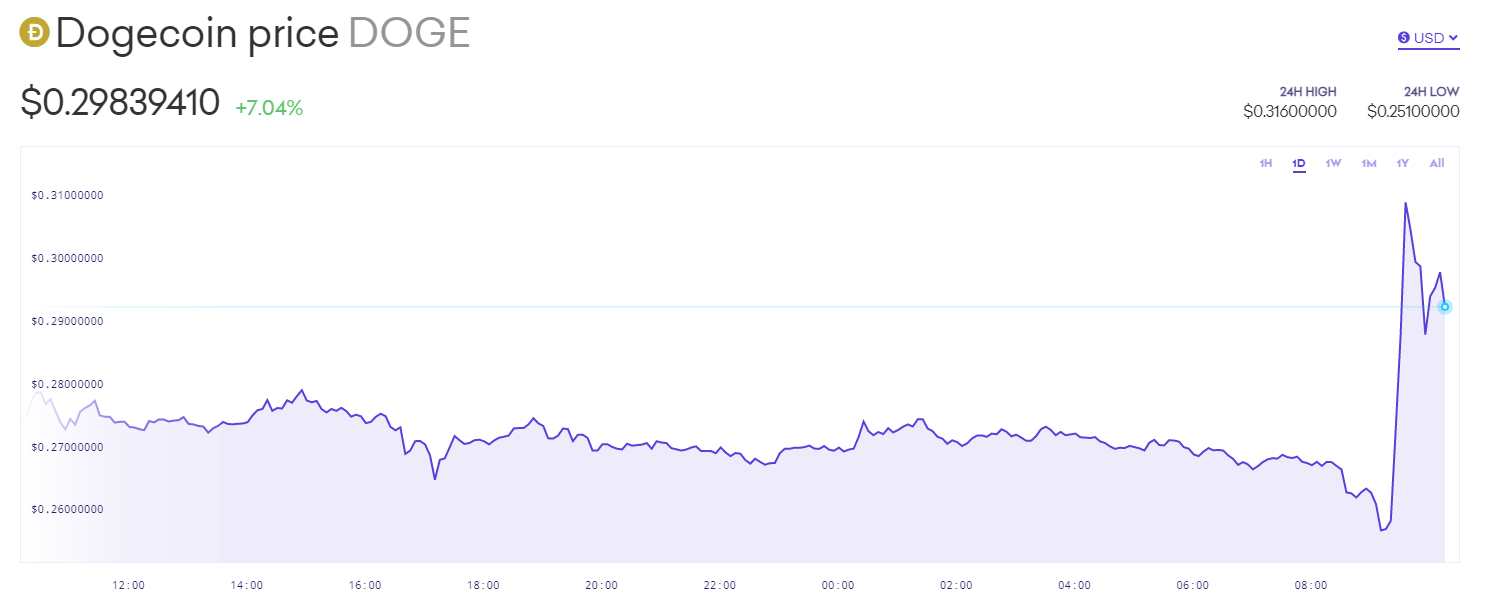The image size is (1490, 599).
Task: Click the 00:00 time label on chart axis
Action: tap(838, 585)
